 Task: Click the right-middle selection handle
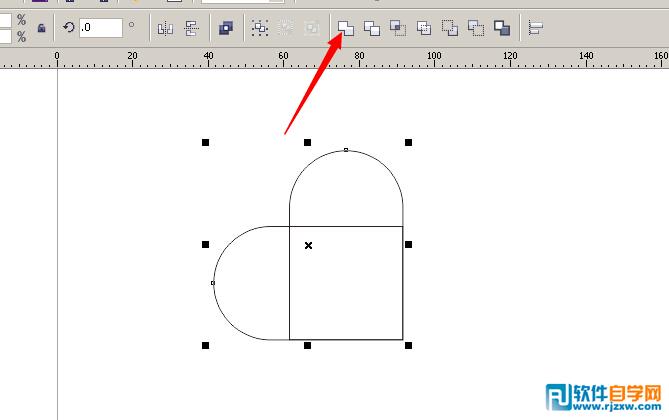point(408,245)
